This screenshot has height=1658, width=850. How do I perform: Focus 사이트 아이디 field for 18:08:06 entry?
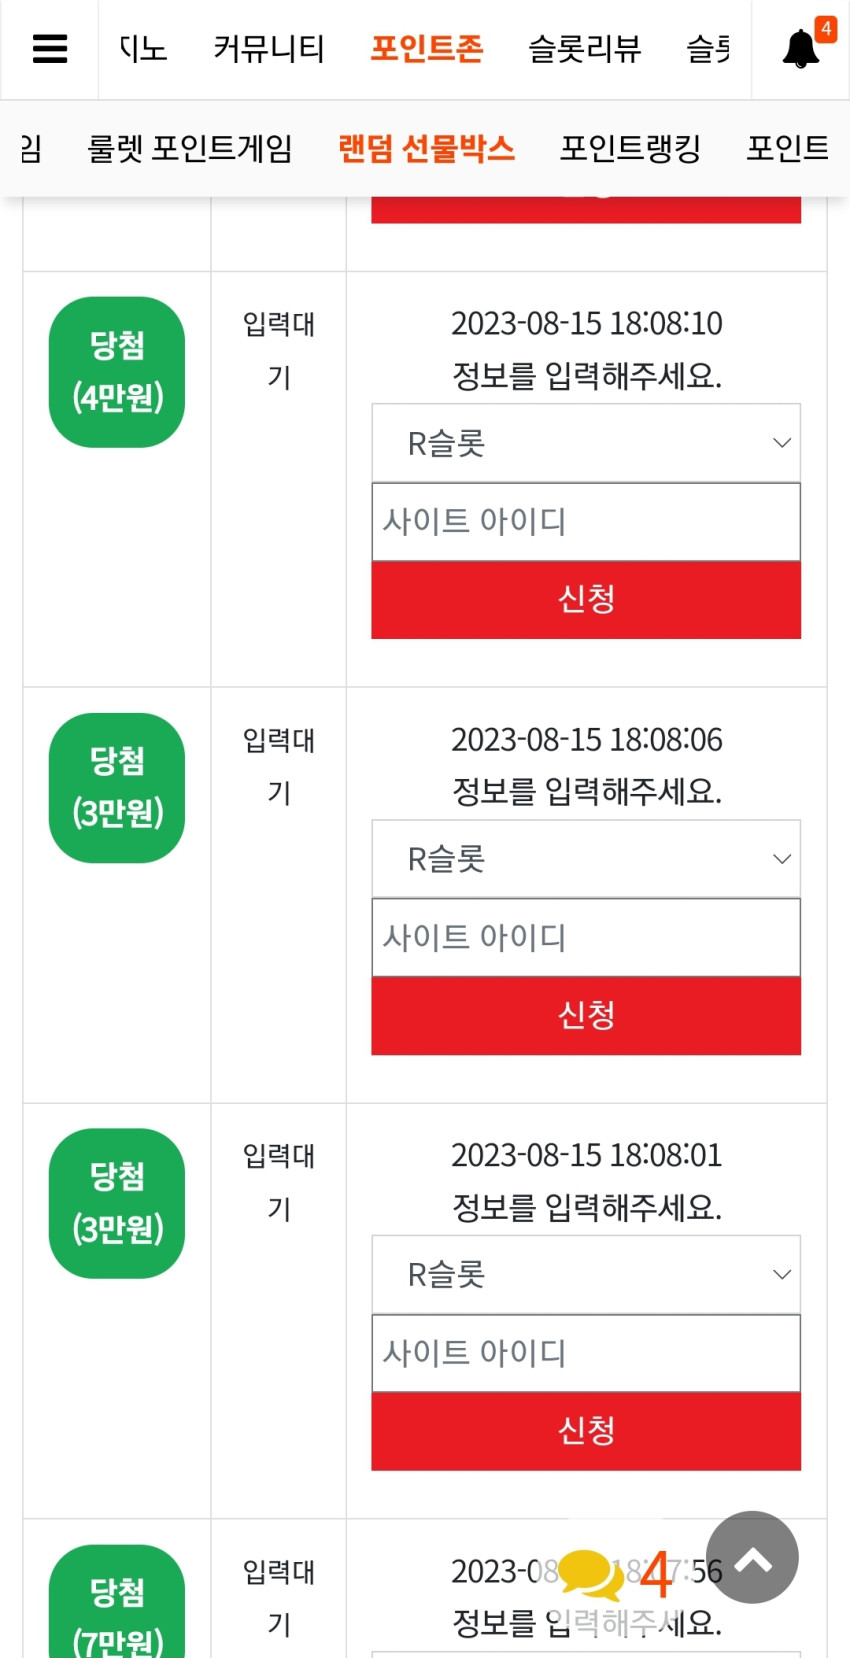tap(586, 938)
